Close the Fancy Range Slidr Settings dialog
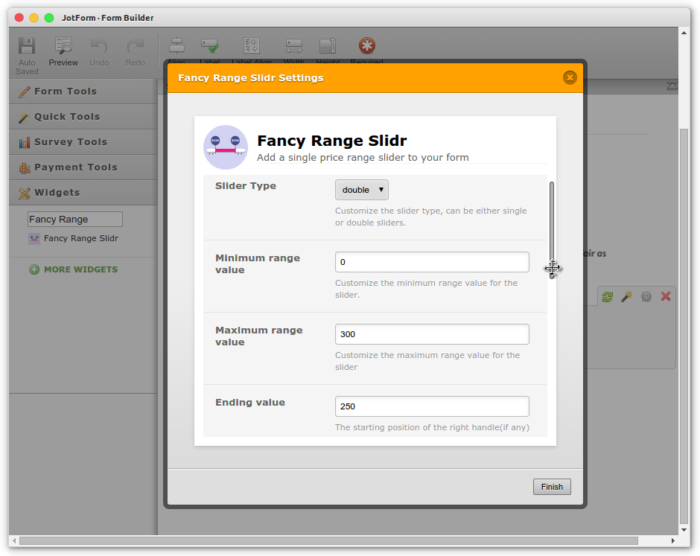The image size is (700, 556). coord(569,78)
